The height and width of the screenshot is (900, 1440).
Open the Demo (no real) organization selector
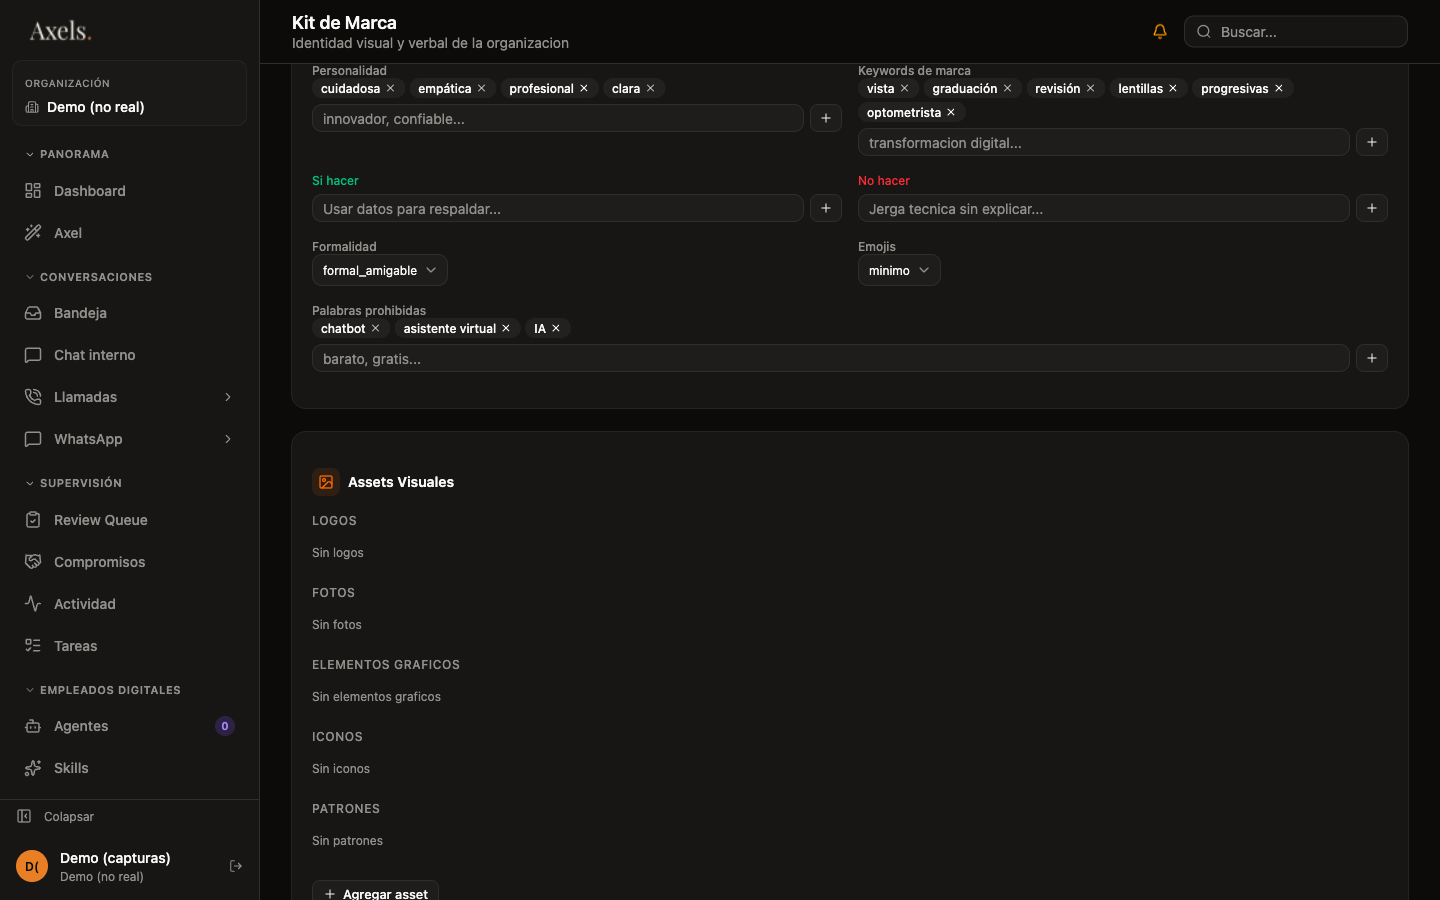(x=129, y=93)
